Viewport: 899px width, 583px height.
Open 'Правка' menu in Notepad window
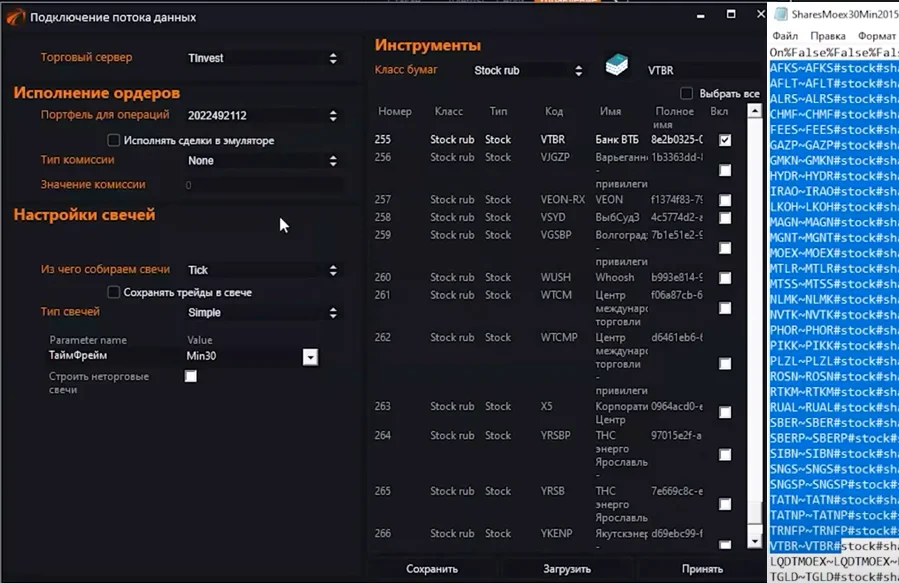click(x=828, y=36)
